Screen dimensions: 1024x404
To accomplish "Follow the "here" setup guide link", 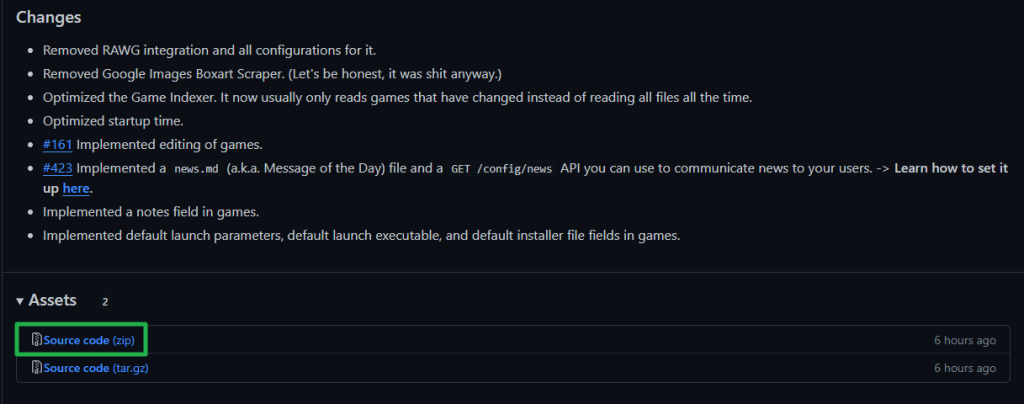I will 76,188.
